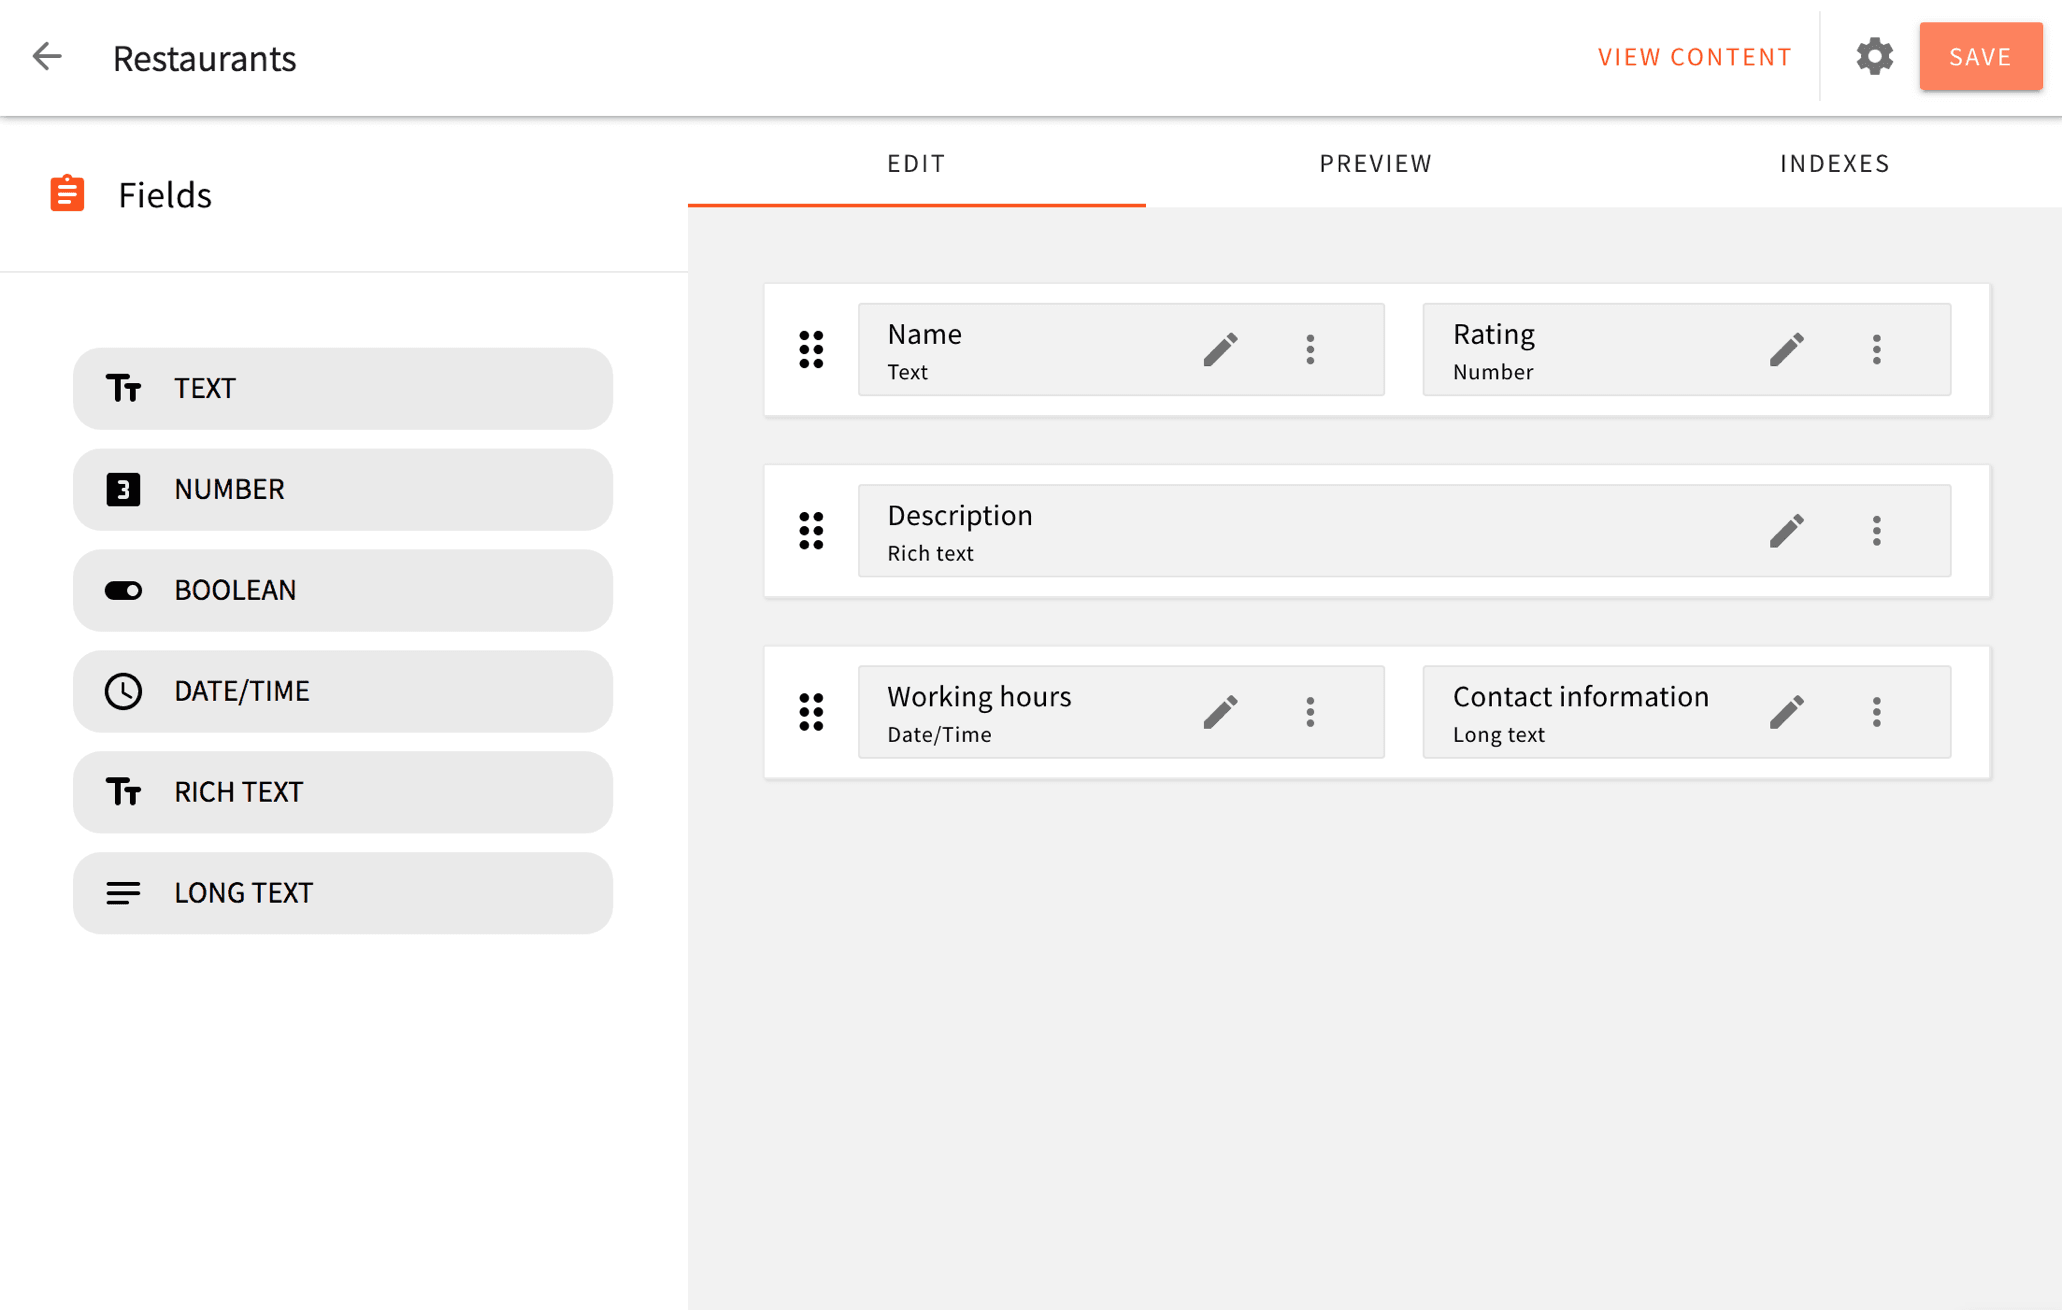
Task: Open settings via the gear icon
Action: [1874, 57]
